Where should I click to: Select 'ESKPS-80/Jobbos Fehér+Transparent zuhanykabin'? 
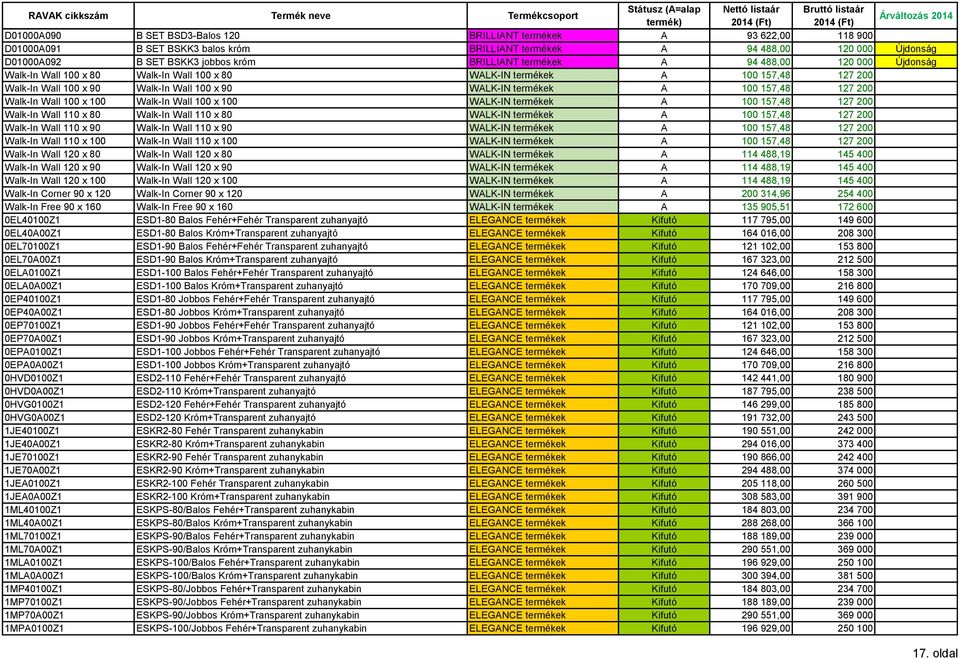point(249,588)
